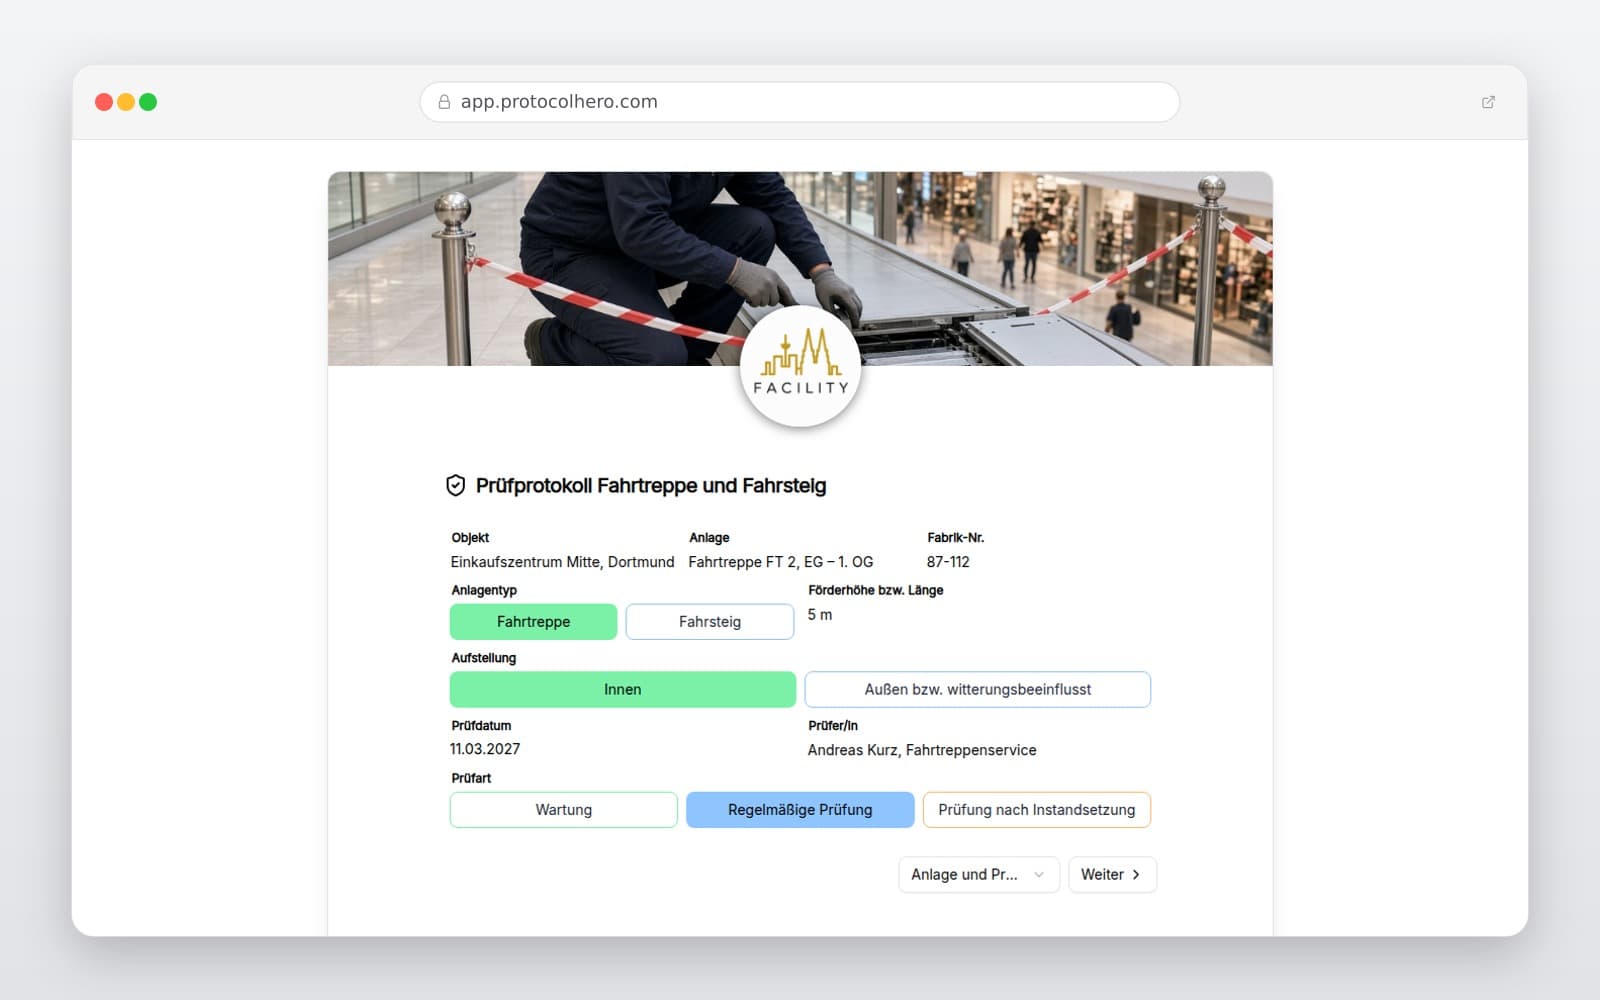Click the Facility logo badge
Image resolution: width=1600 pixels, height=1000 pixels.
(800, 366)
